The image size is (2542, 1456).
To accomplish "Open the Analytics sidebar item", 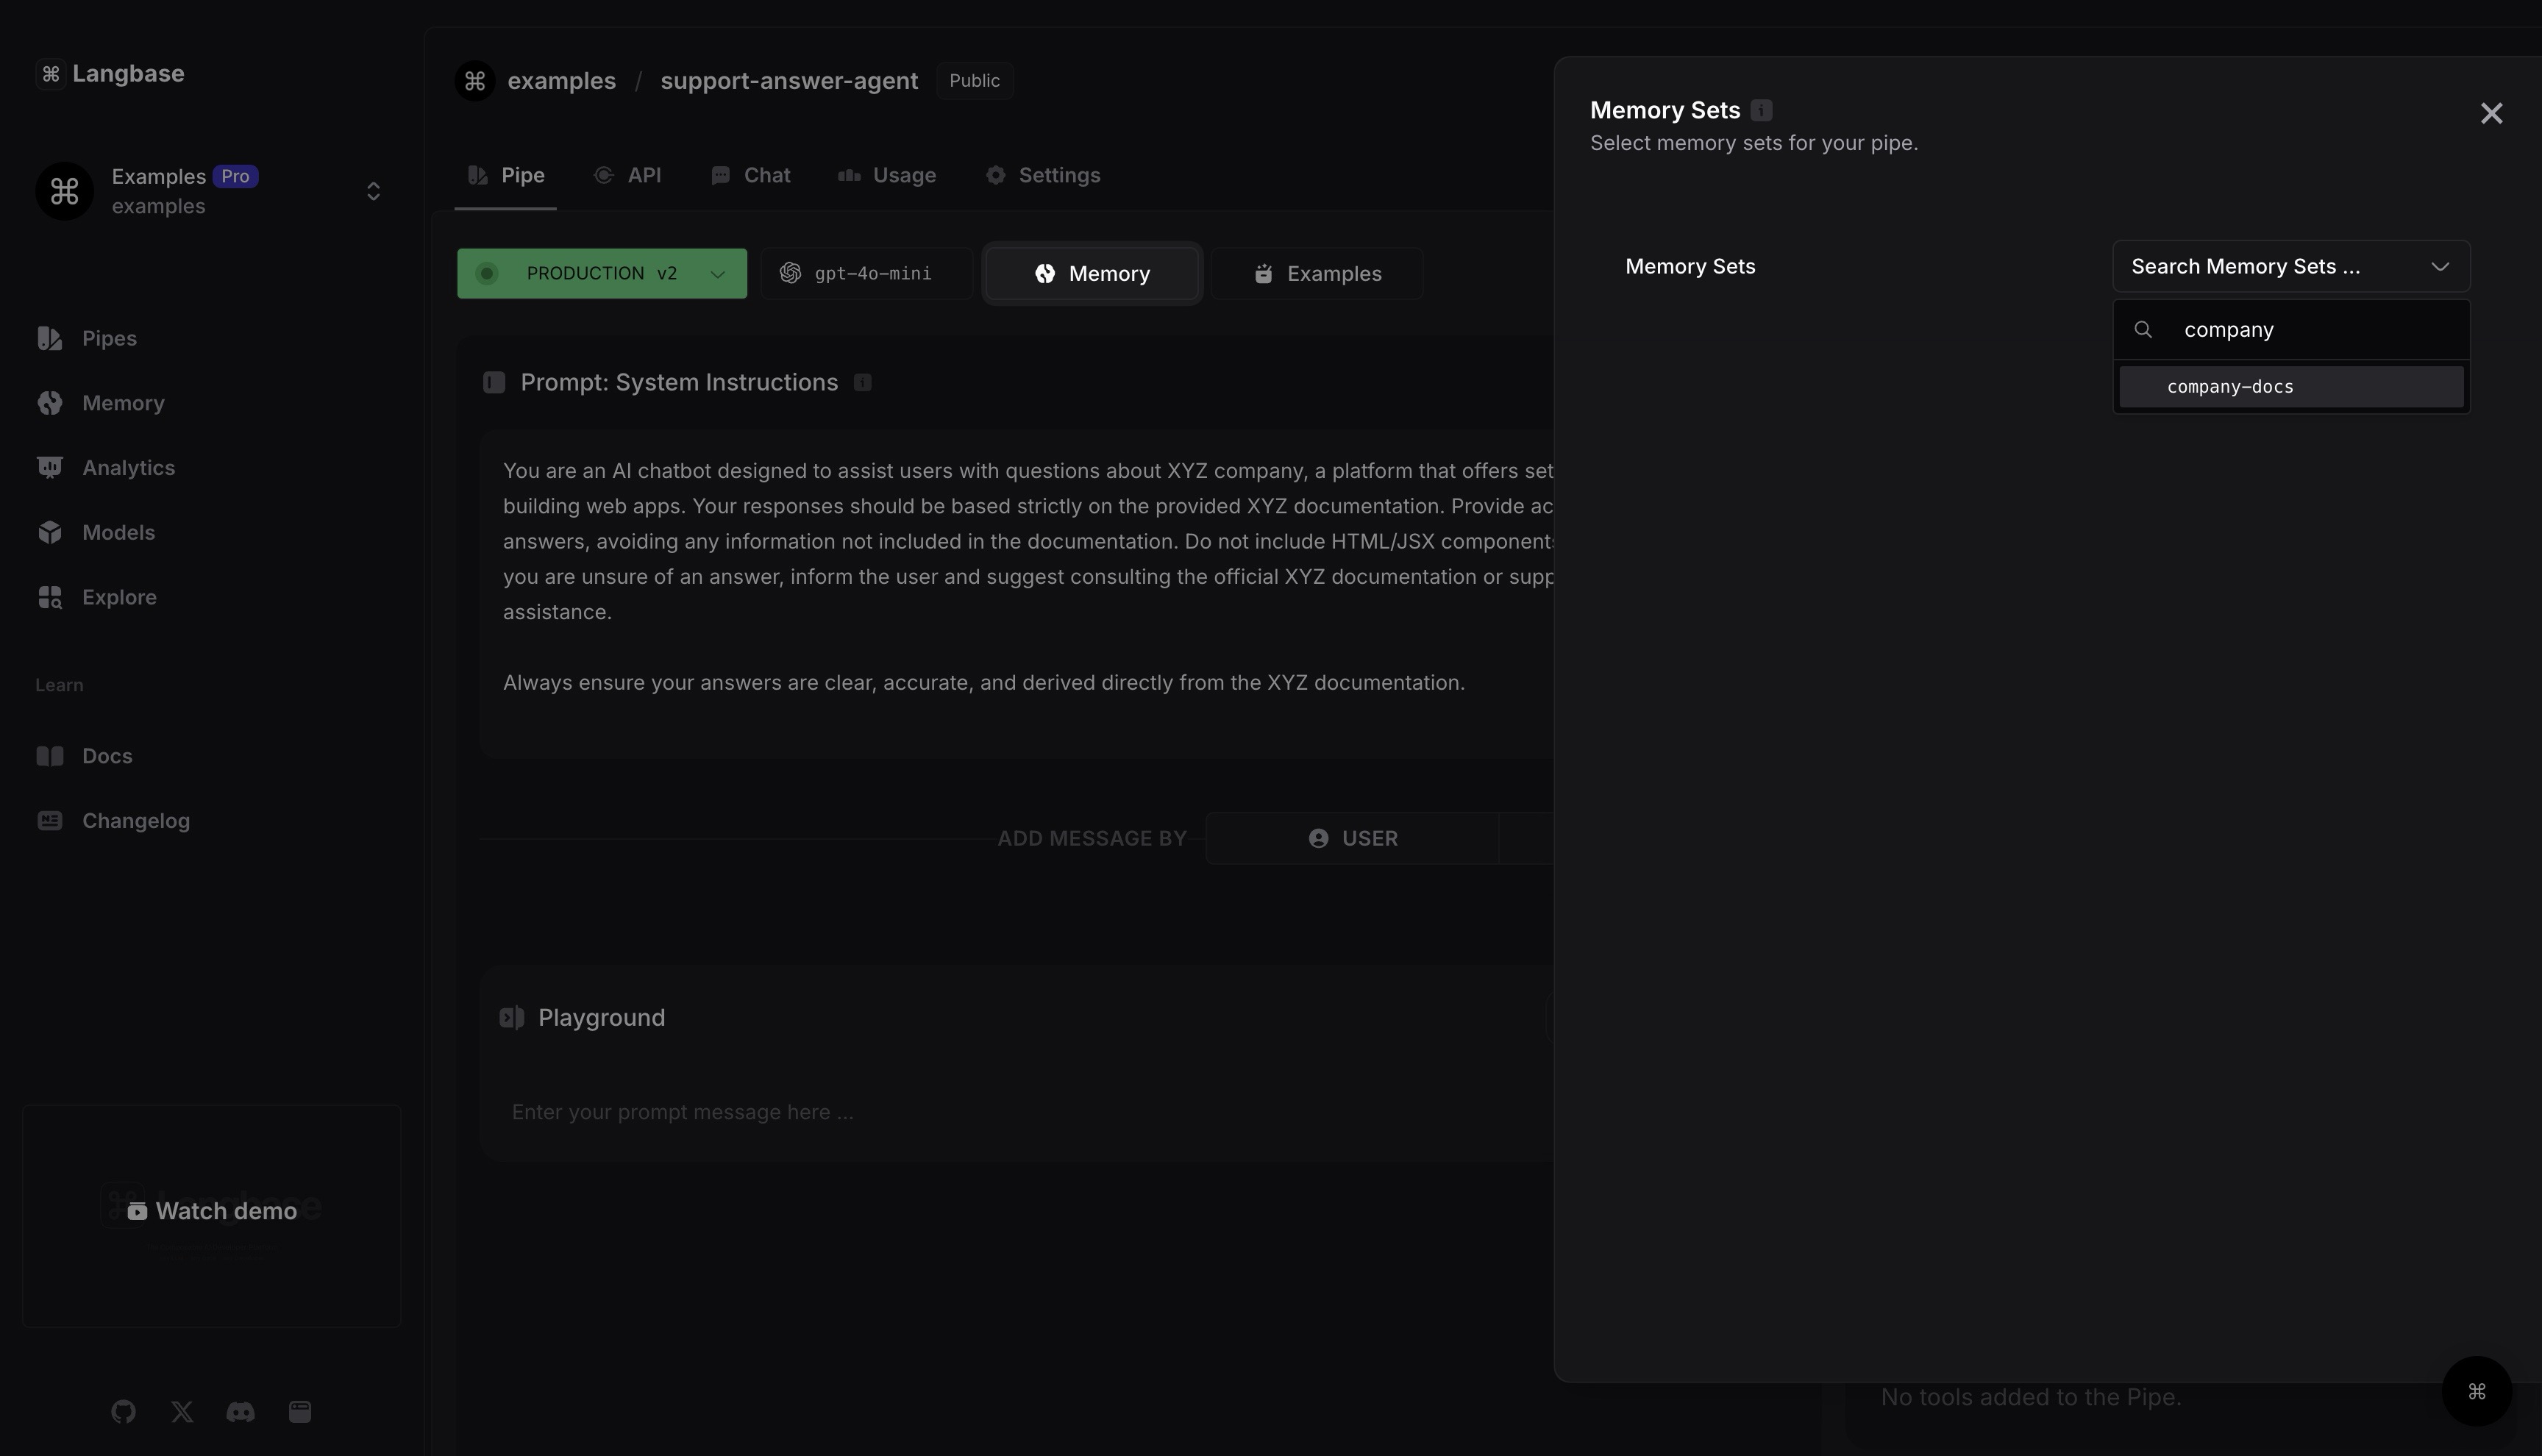I will click(x=127, y=468).
